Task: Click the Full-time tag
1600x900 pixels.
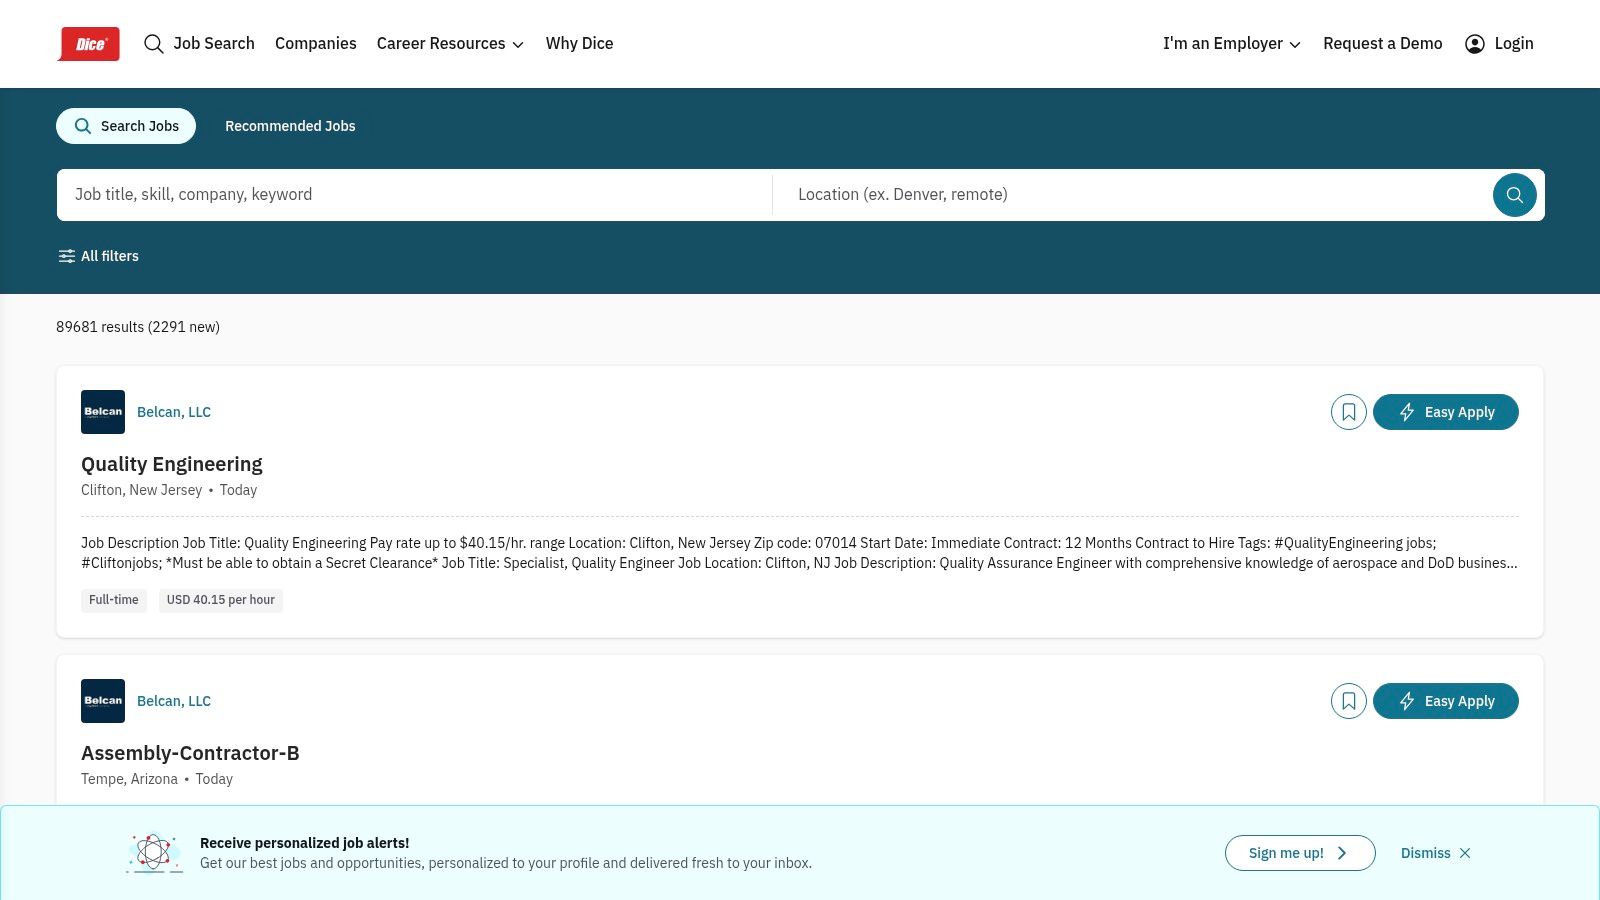Action: pyautogui.click(x=114, y=600)
